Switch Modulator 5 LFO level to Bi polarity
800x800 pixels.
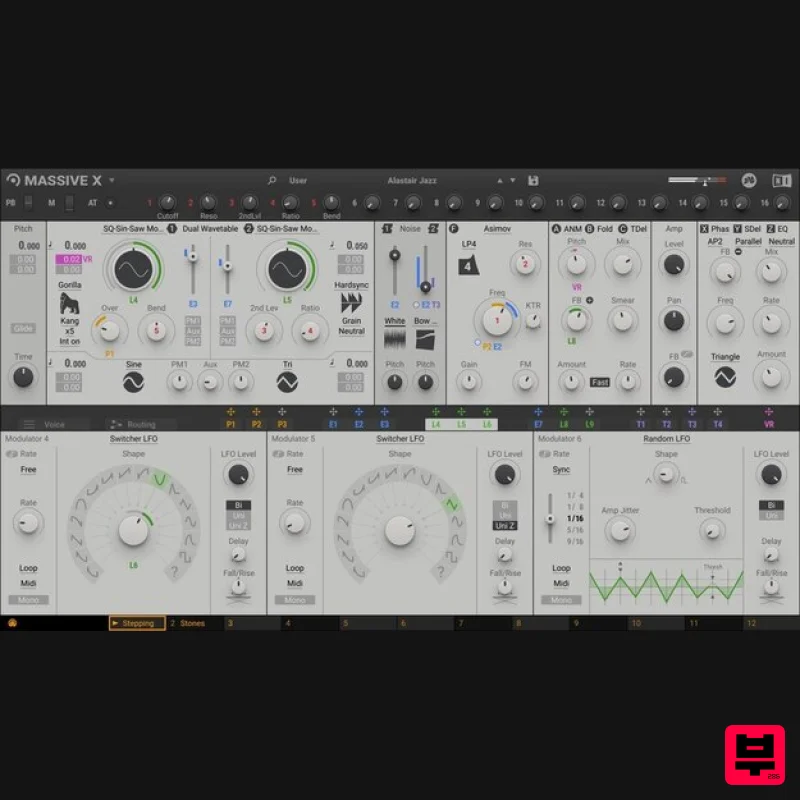point(504,507)
